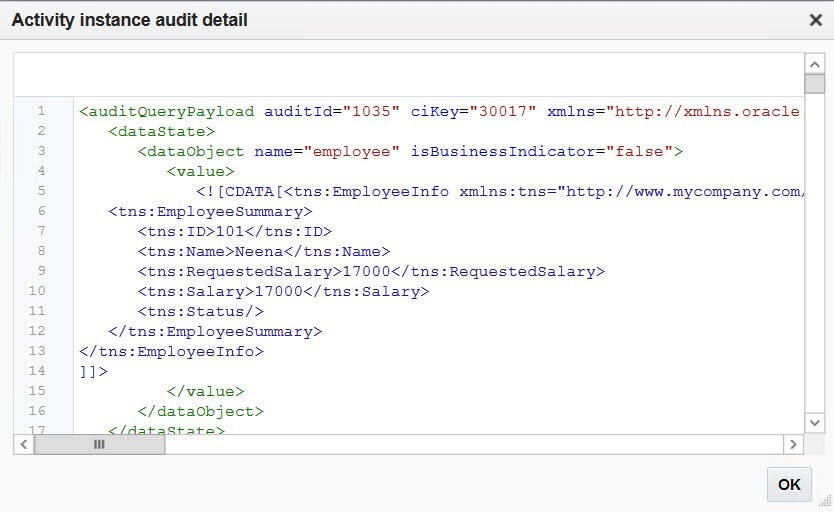Click the vertical scrollbar thumb
This screenshot has width=834, height=512.
point(814,84)
